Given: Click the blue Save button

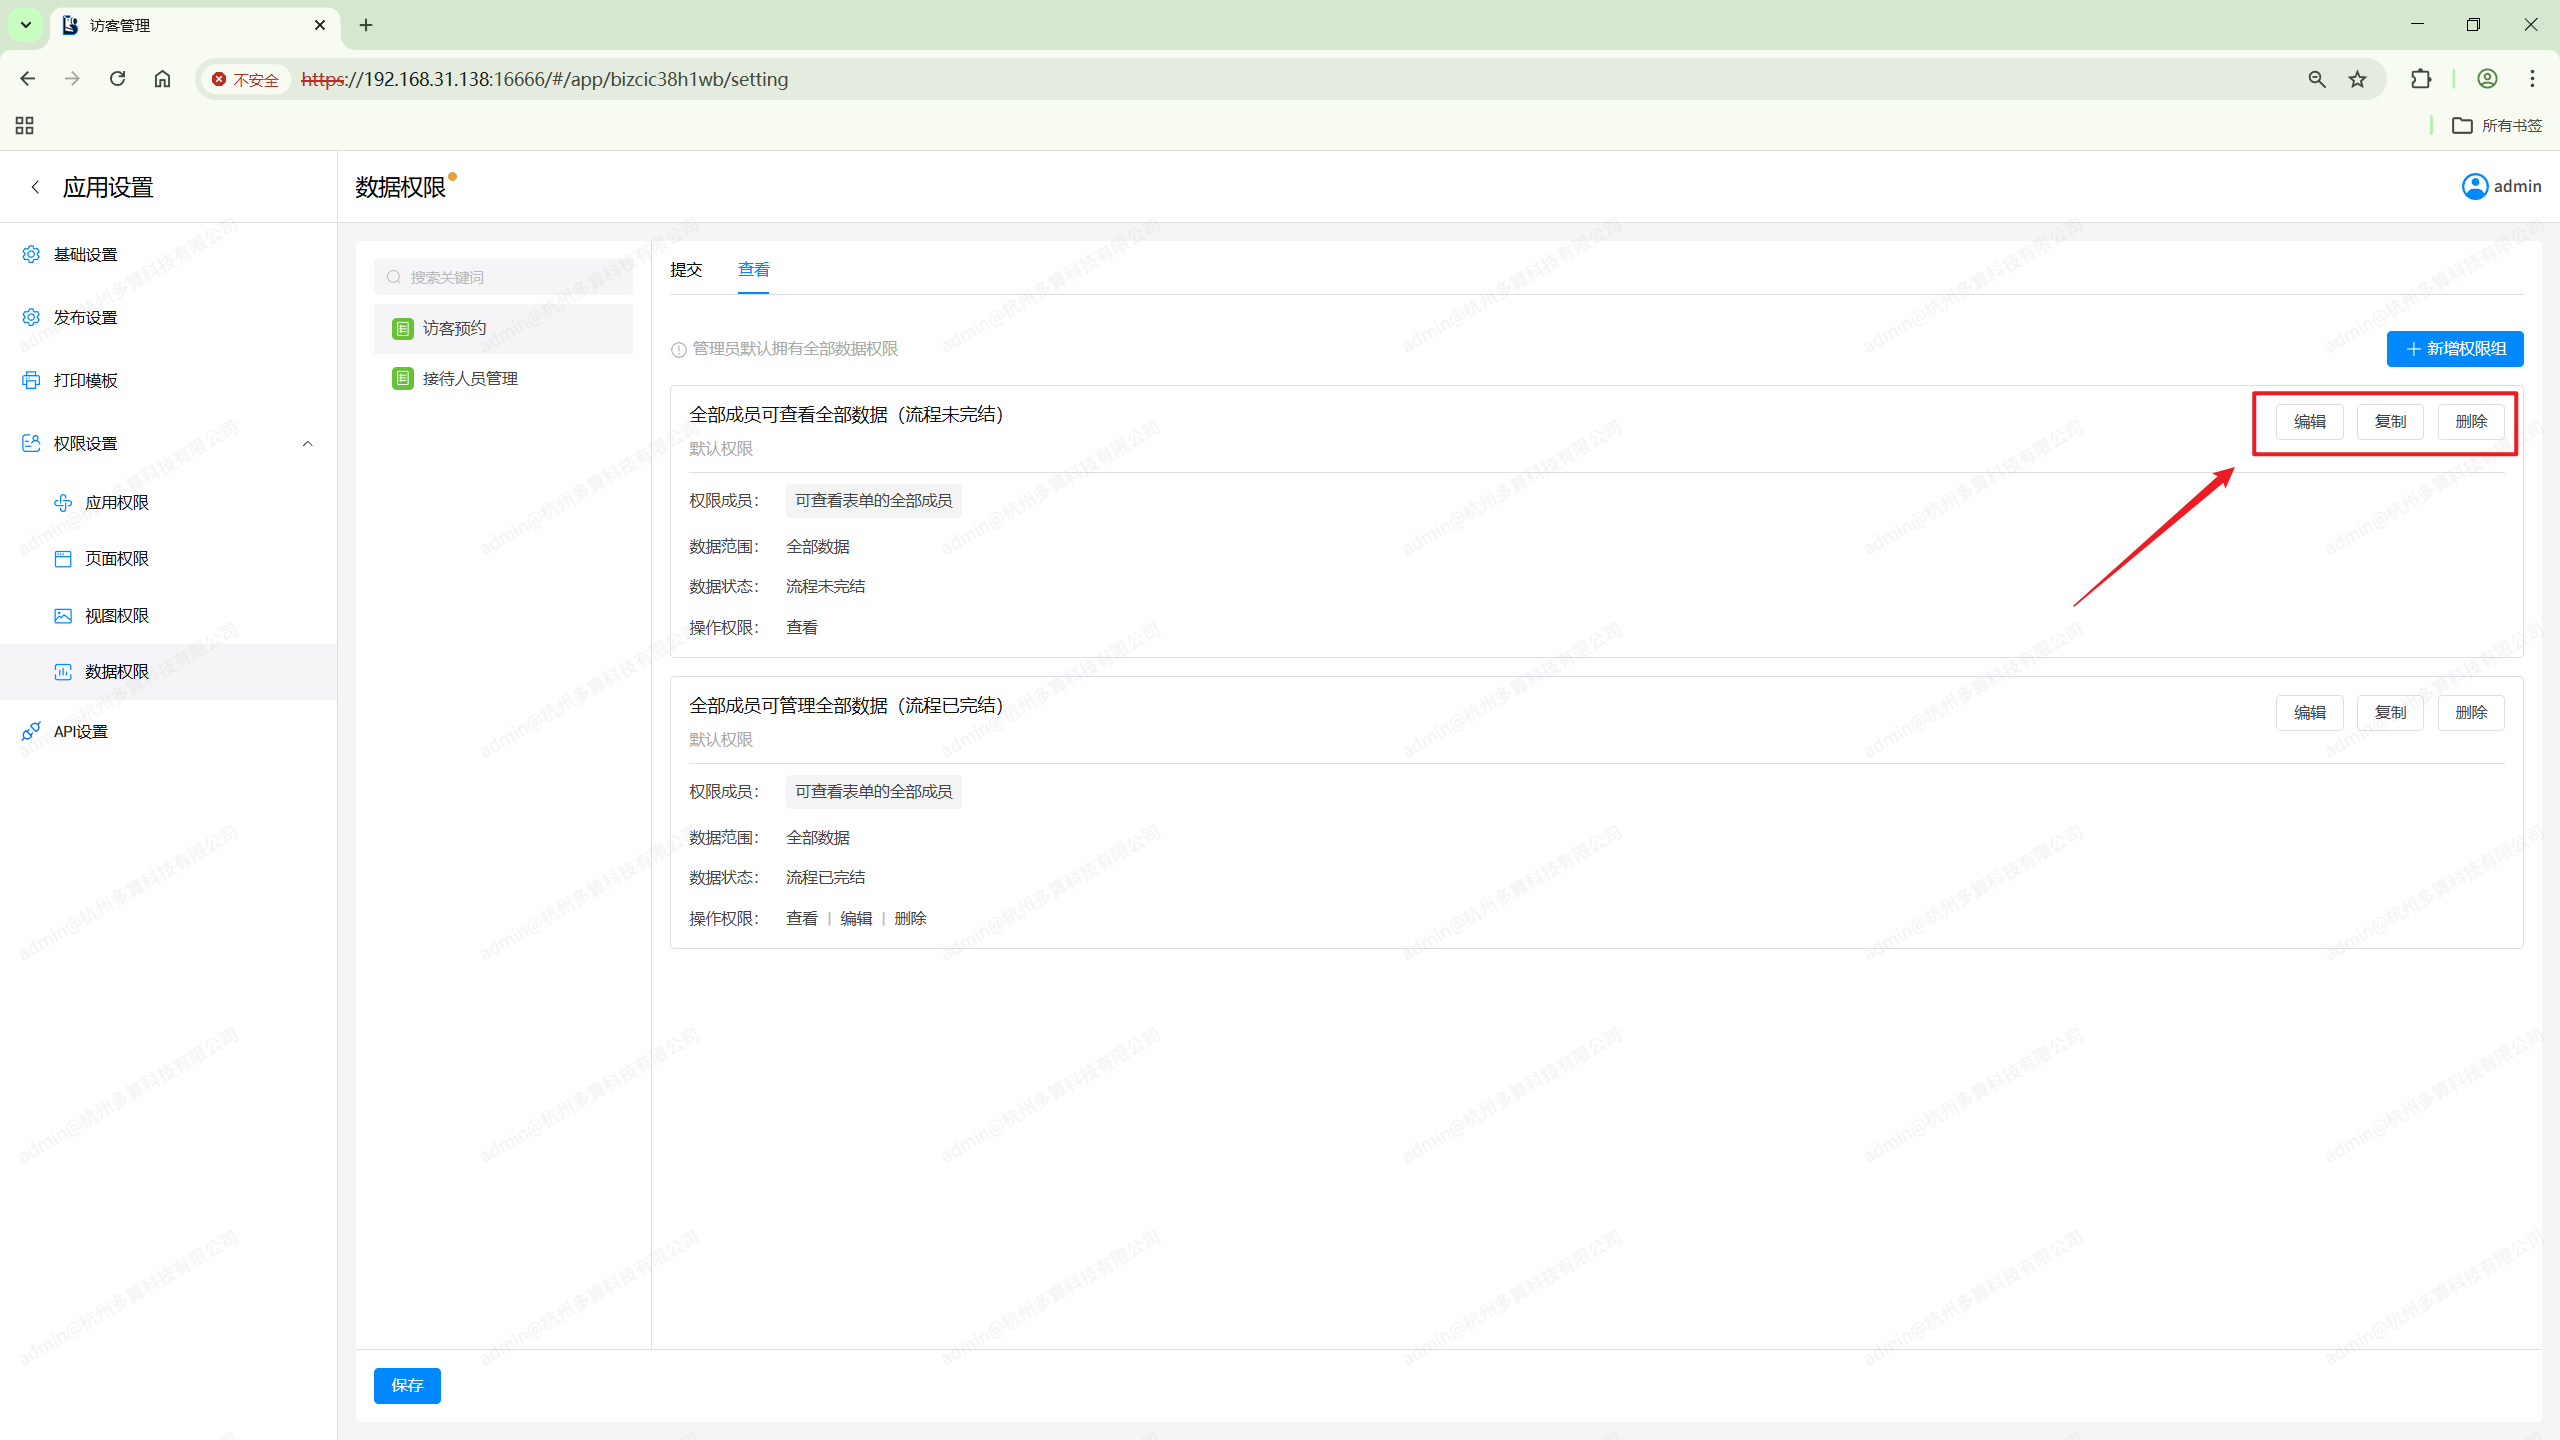Looking at the screenshot, I should pyautogui.click(x=407, y=1385).
